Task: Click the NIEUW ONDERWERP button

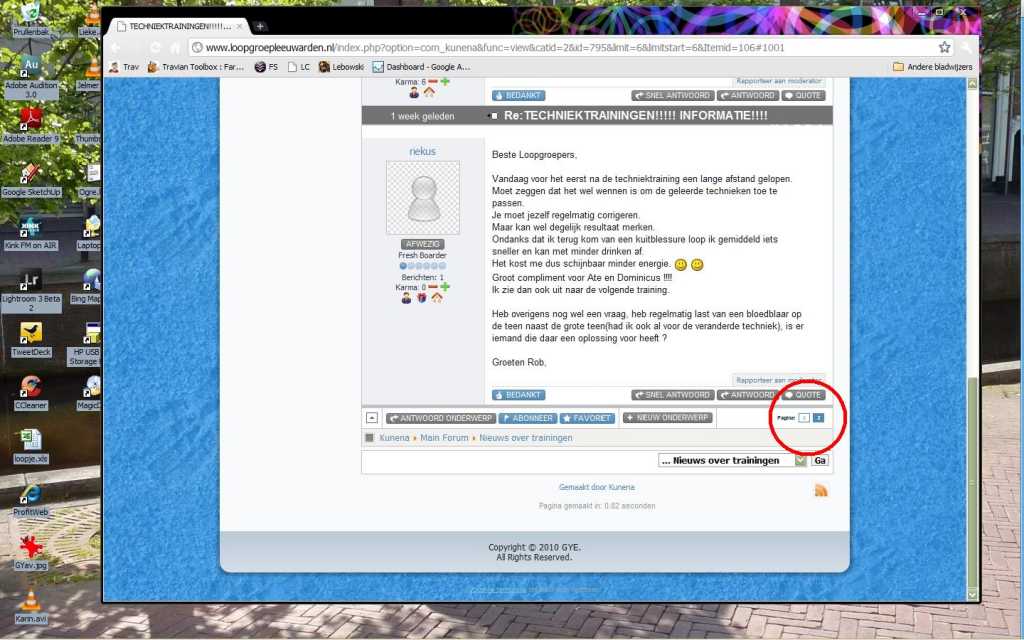Action: pos(667,418)
